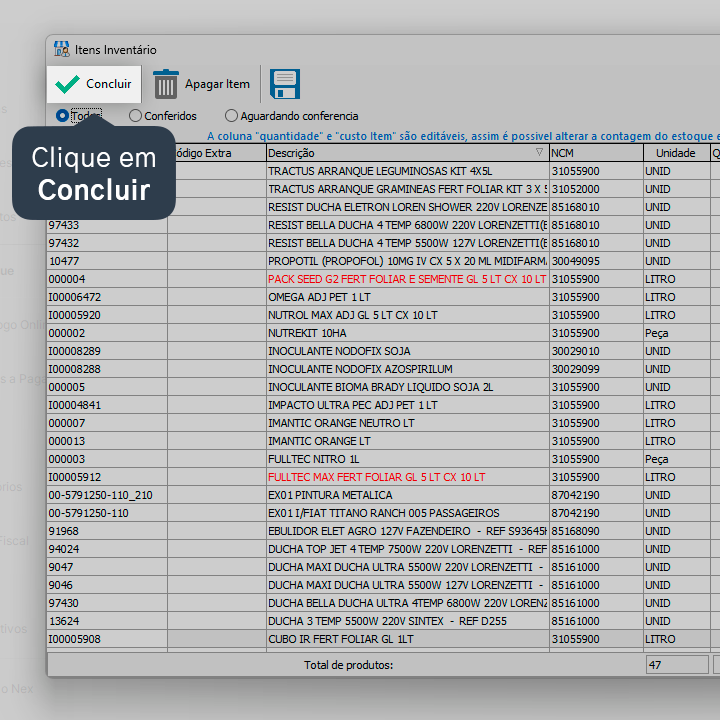The image size is (720, 720).
Task: Click code cell 91968
Action: pyautogui.click(x=107, y=531)
